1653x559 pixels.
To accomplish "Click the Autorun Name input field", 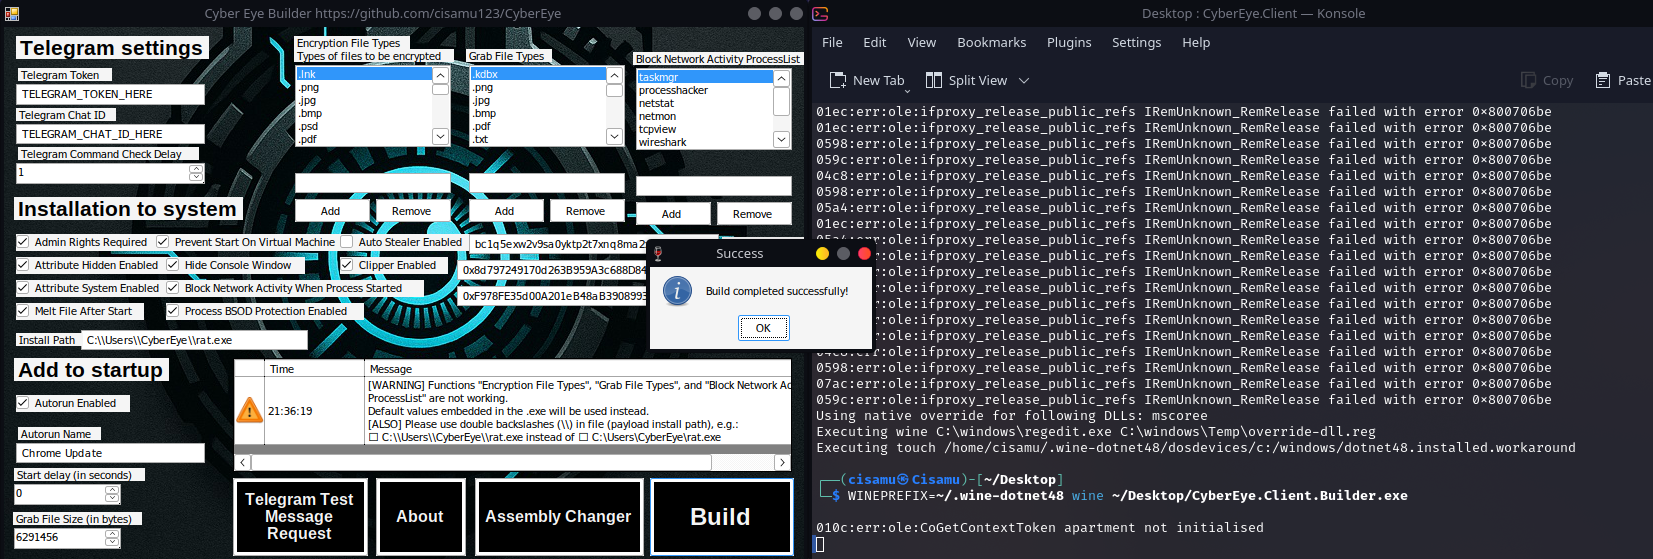I will coord(111,453).
